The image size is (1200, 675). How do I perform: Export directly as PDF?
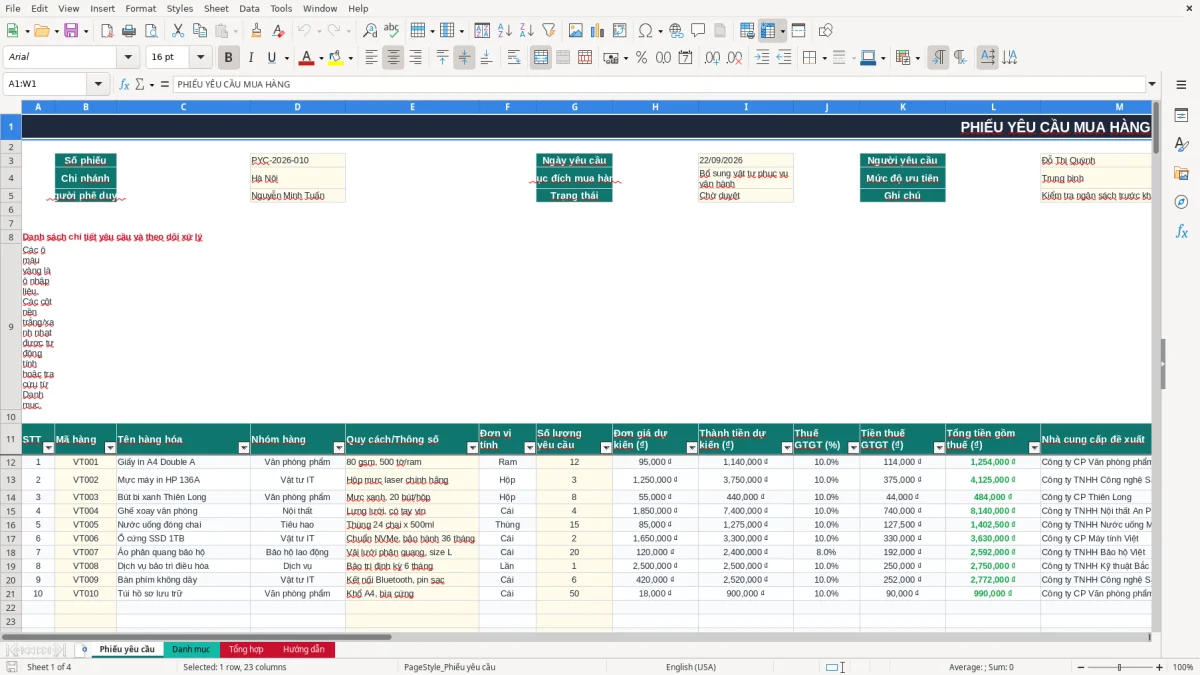pos(107,31)
